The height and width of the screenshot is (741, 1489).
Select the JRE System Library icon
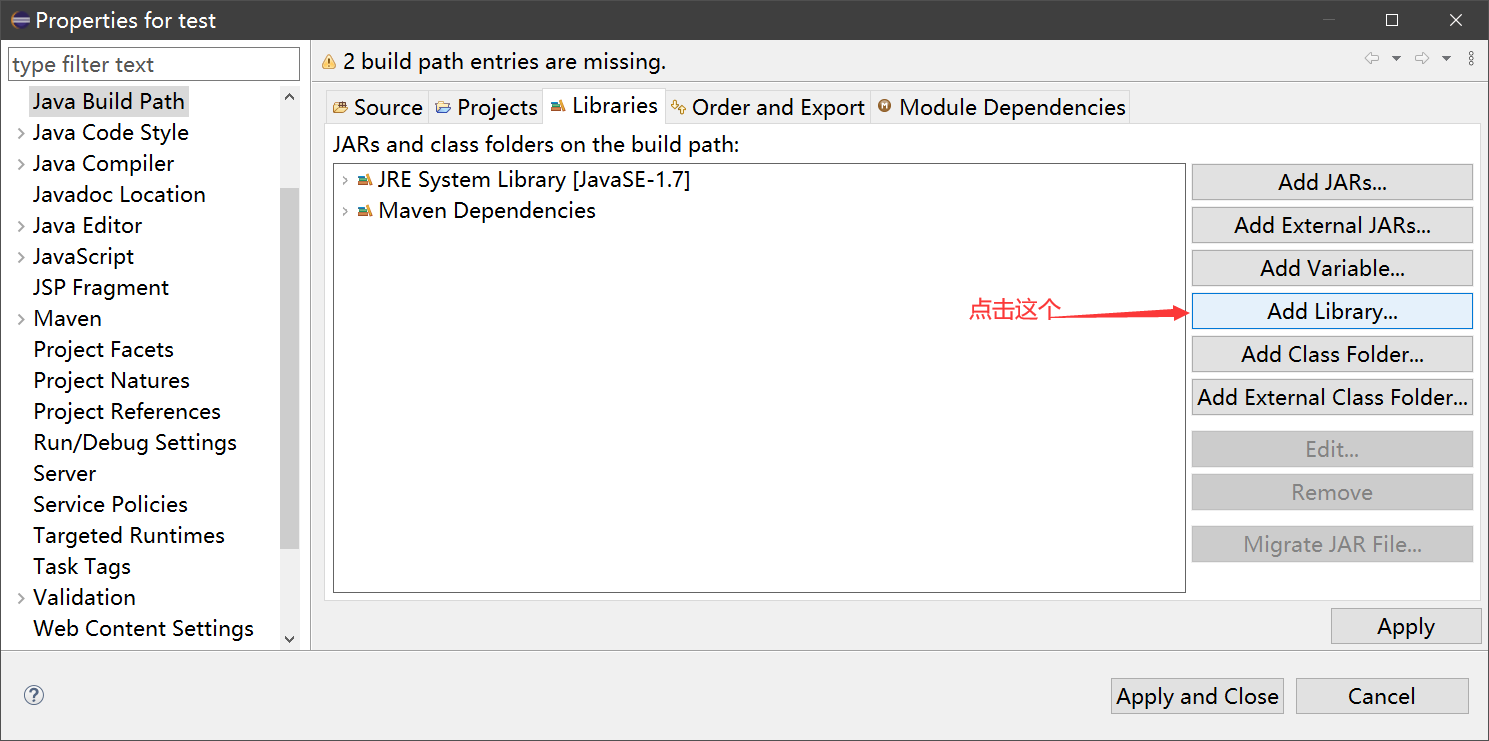pyautogui.click(x=365, y=180)
